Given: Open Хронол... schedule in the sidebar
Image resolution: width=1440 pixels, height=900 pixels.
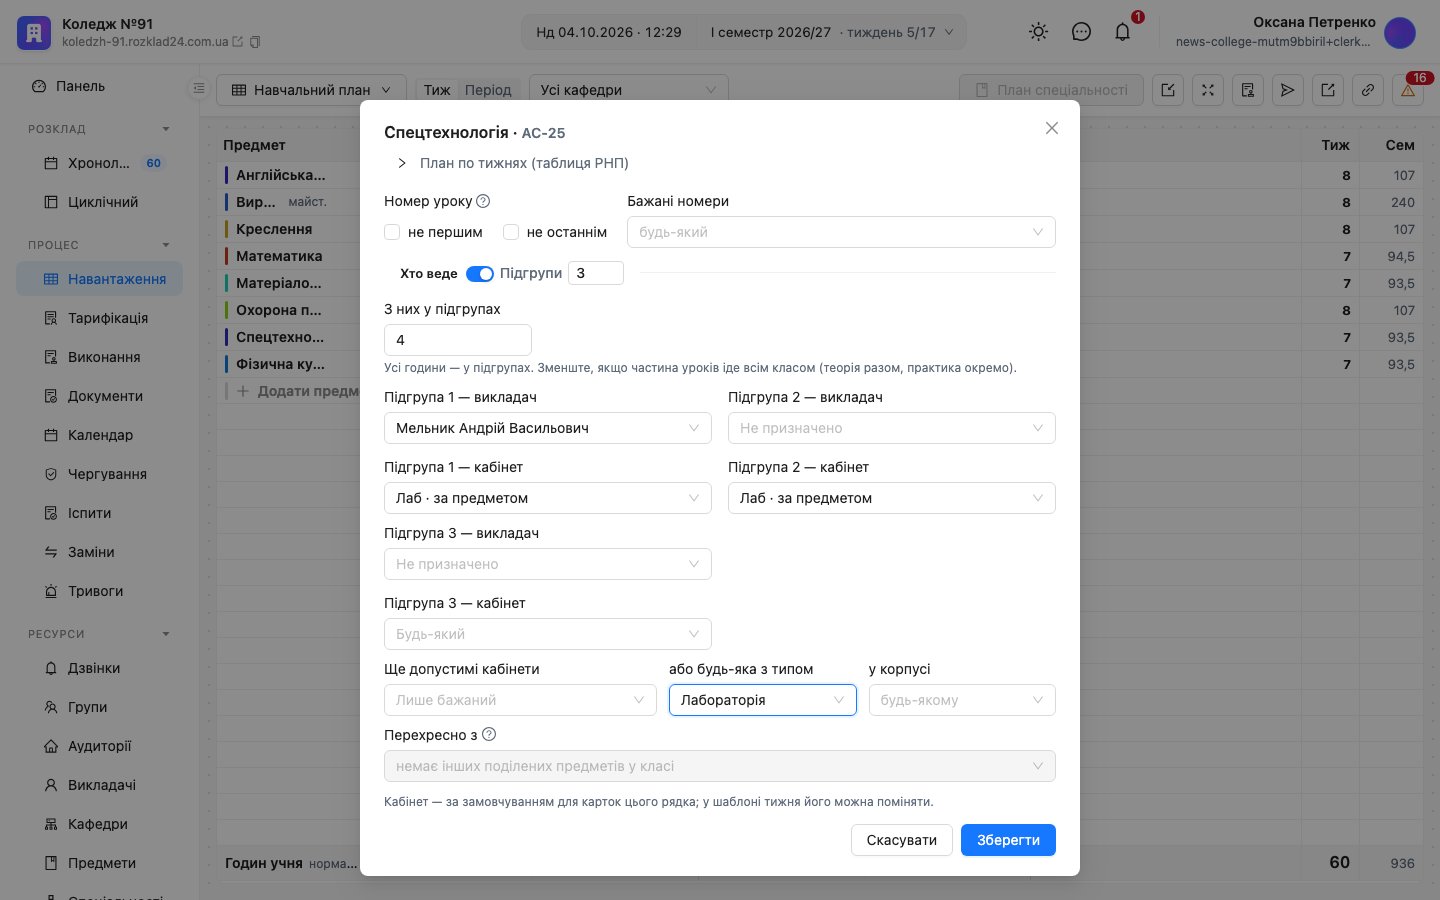Looking at the screenshot, I should [x=99, y=163].
